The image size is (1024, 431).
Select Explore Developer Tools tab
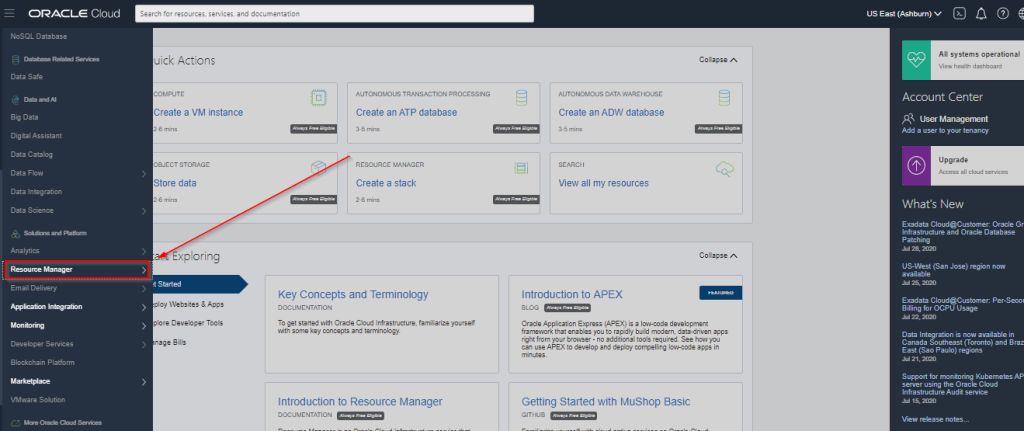click(x=188, y=323)
